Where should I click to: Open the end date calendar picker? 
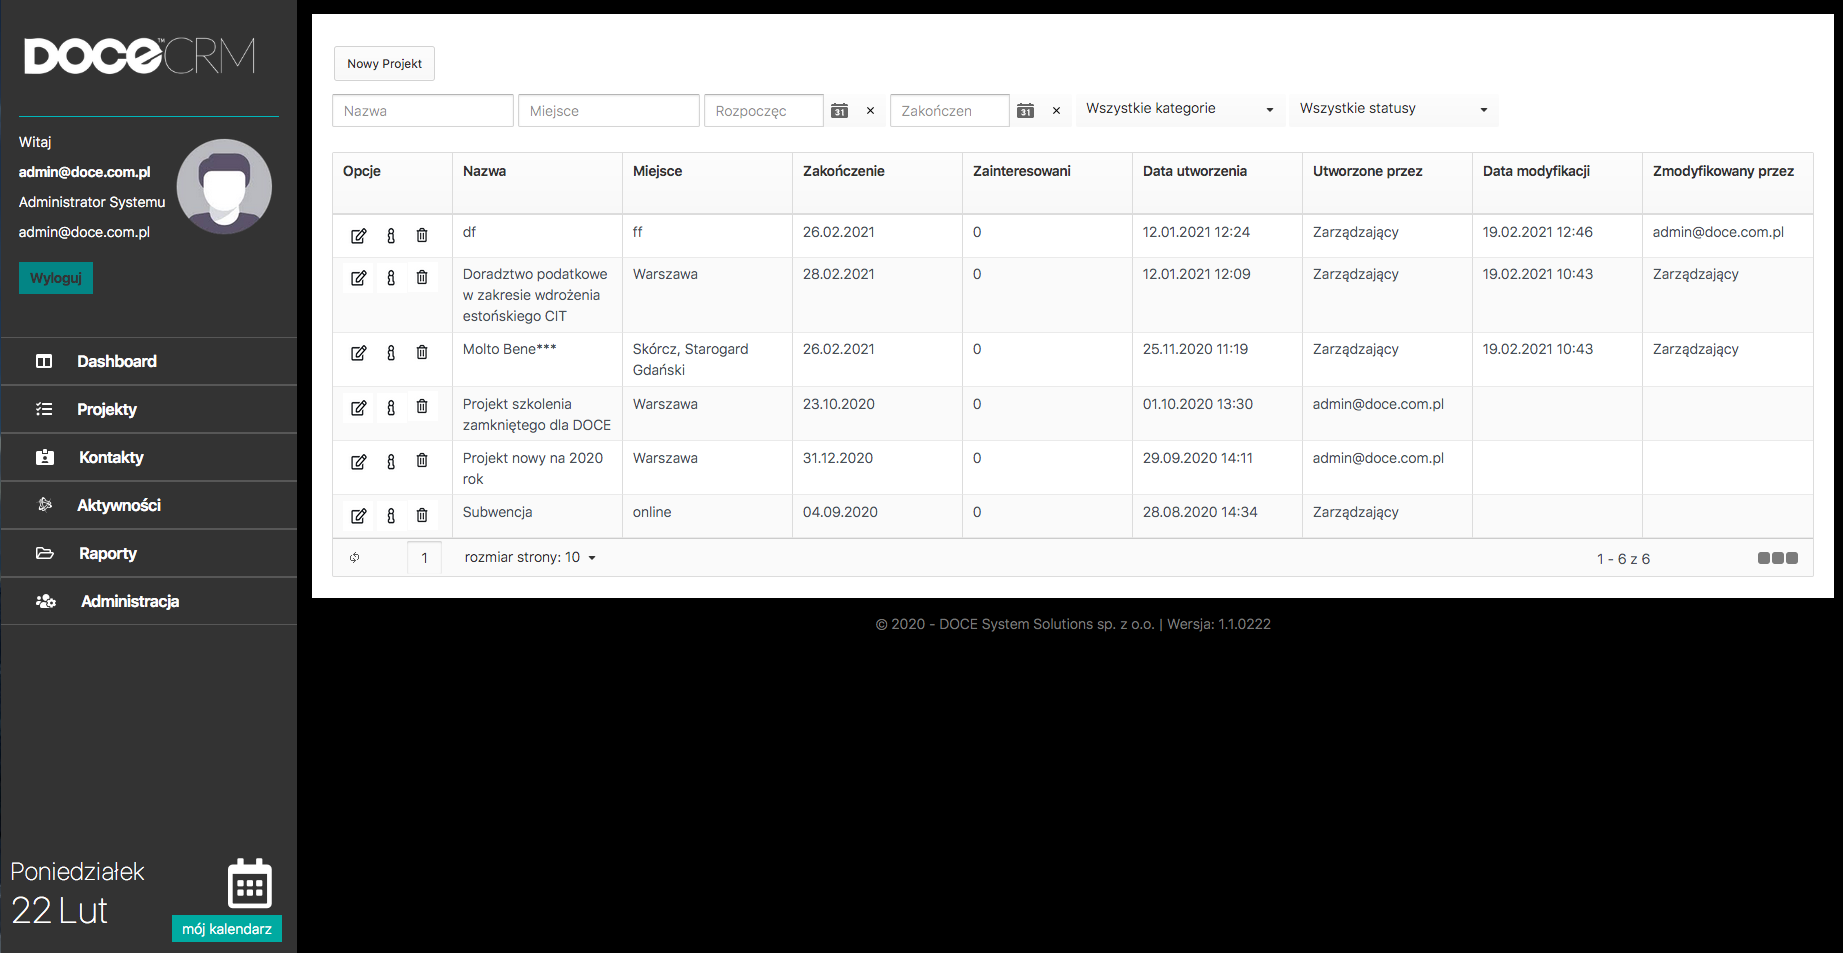[x=1025, y=111]
